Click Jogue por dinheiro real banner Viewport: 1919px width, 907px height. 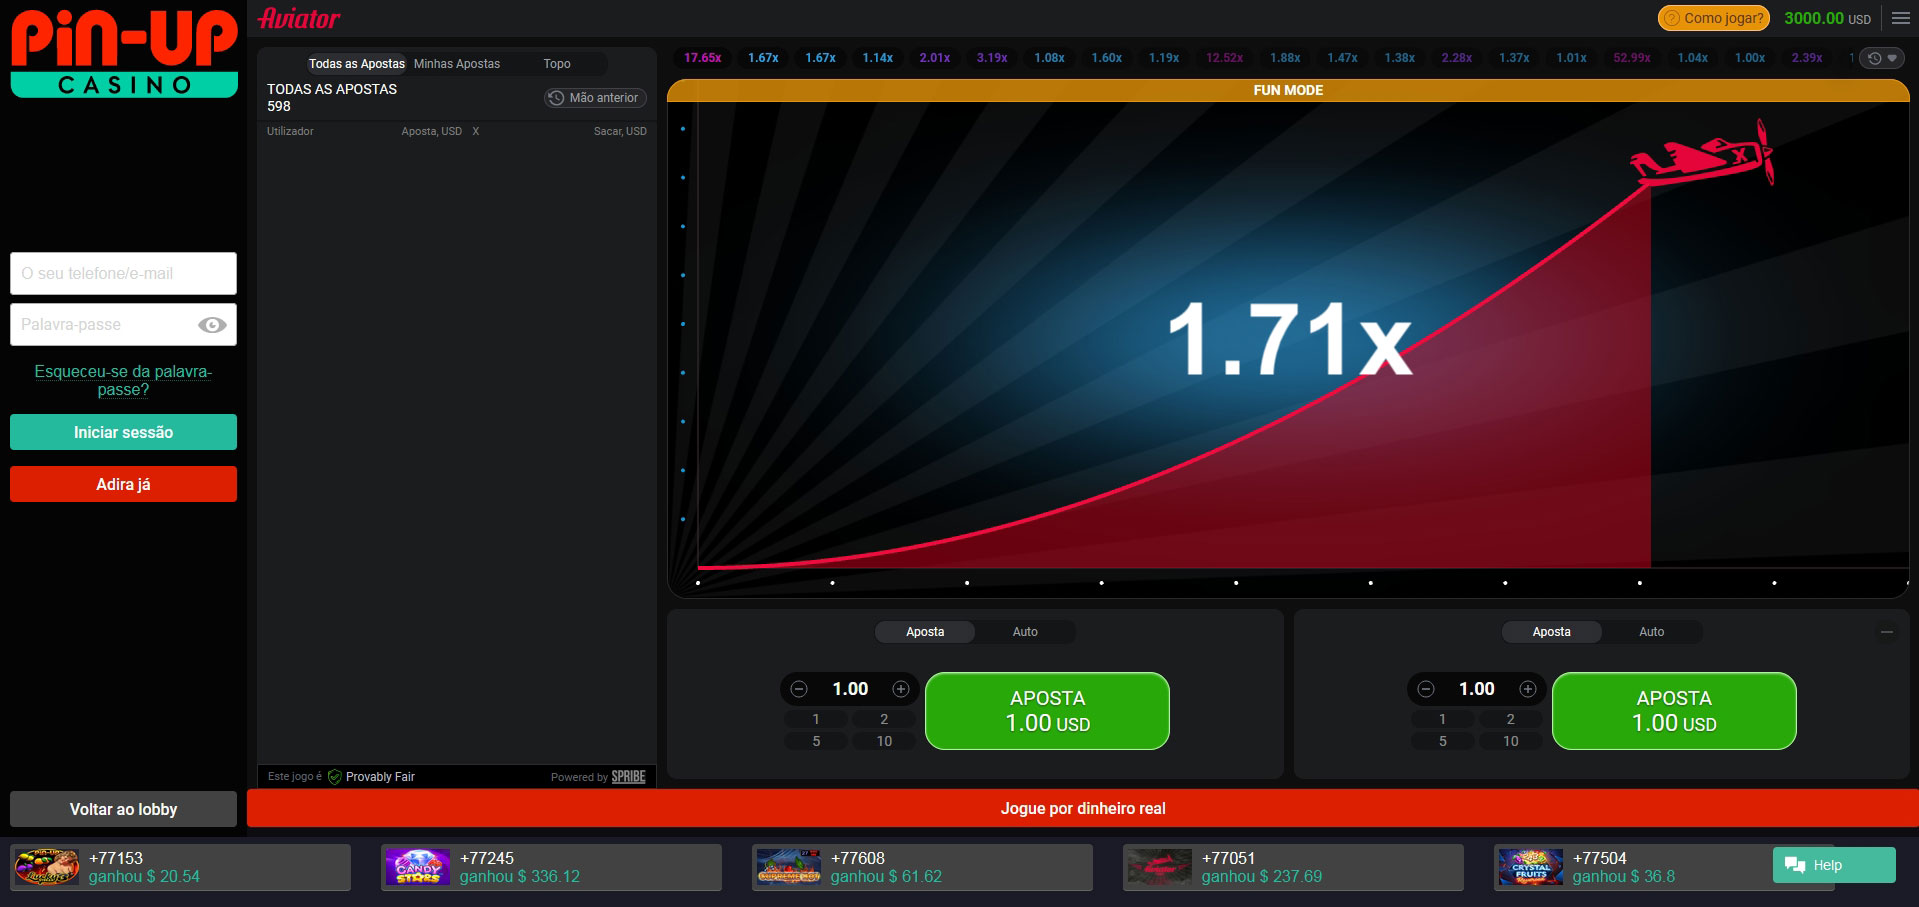tap(1083, 808)
